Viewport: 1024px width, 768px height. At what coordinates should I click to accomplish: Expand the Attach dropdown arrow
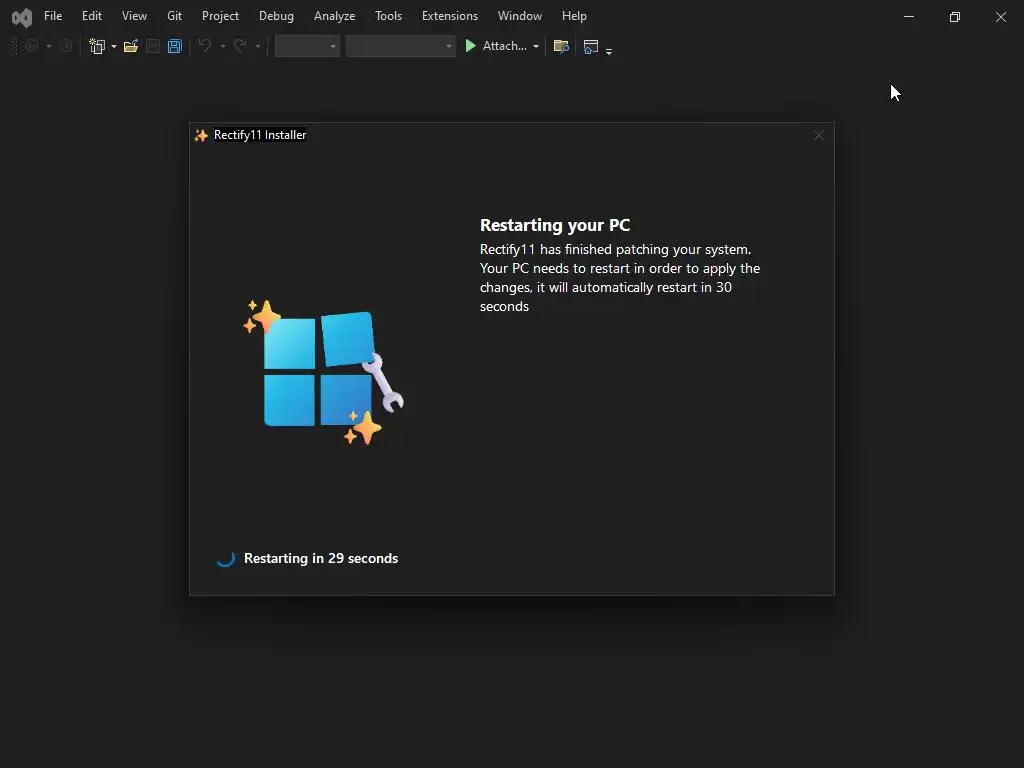pyautogui.click(x=536, y=46)
